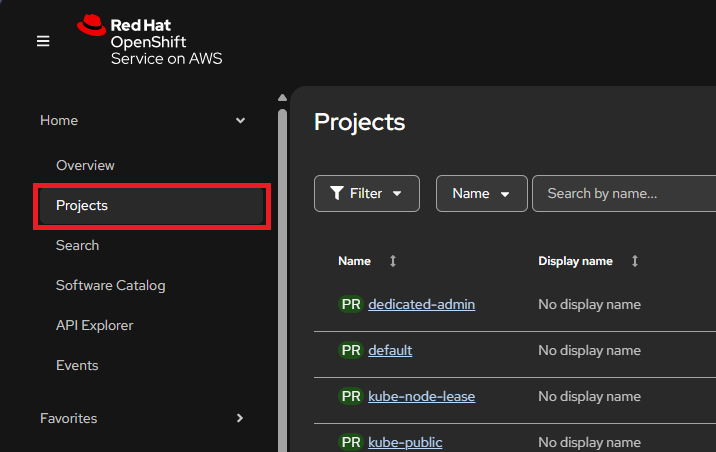Select Projects in the sidebar
This screenshot has height=452, width=716.
pyautogui.click(x=82, y=206)
